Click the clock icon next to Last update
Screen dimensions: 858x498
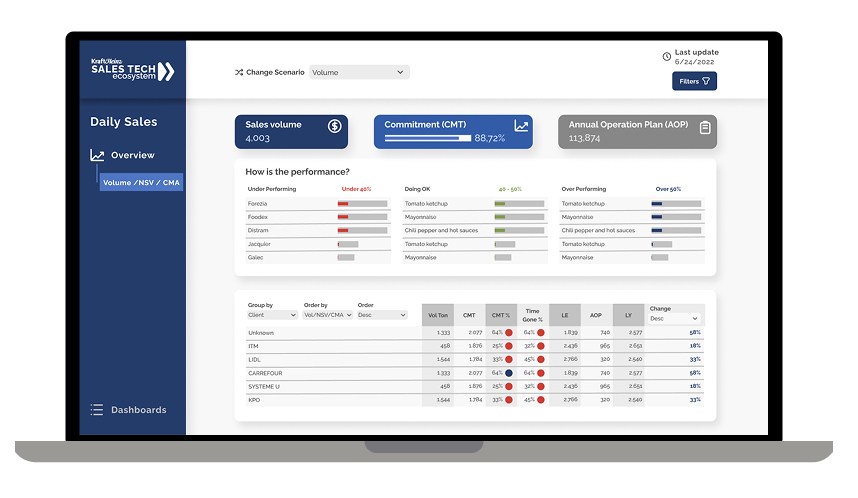point(666,56)
